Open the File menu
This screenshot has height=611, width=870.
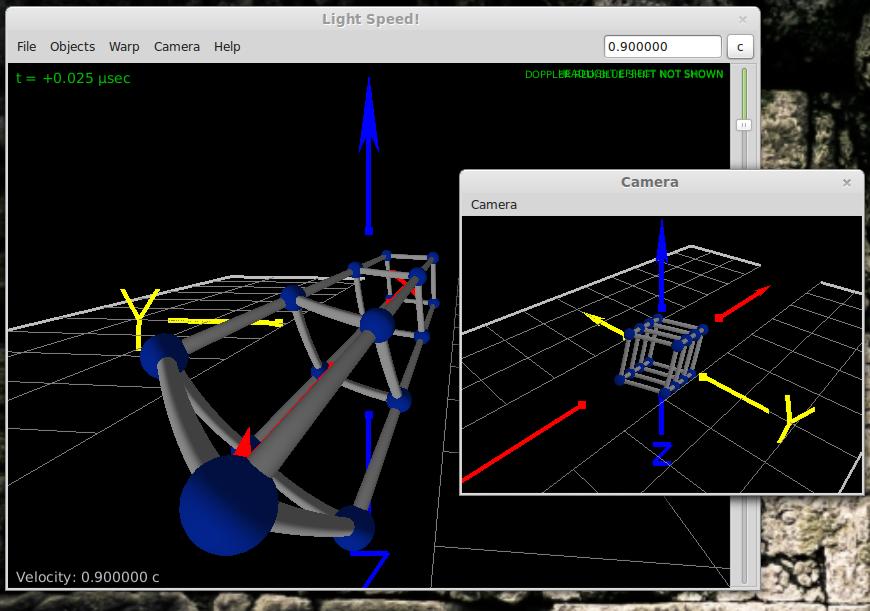coord(27,46)
